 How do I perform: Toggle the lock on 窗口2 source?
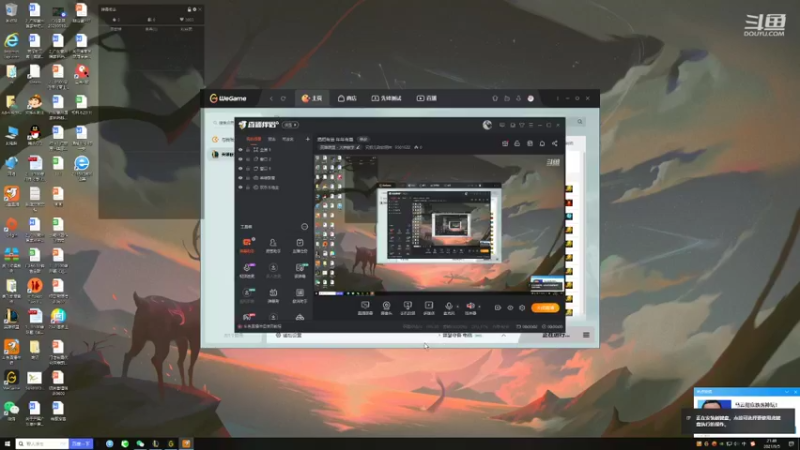(248, 159)
